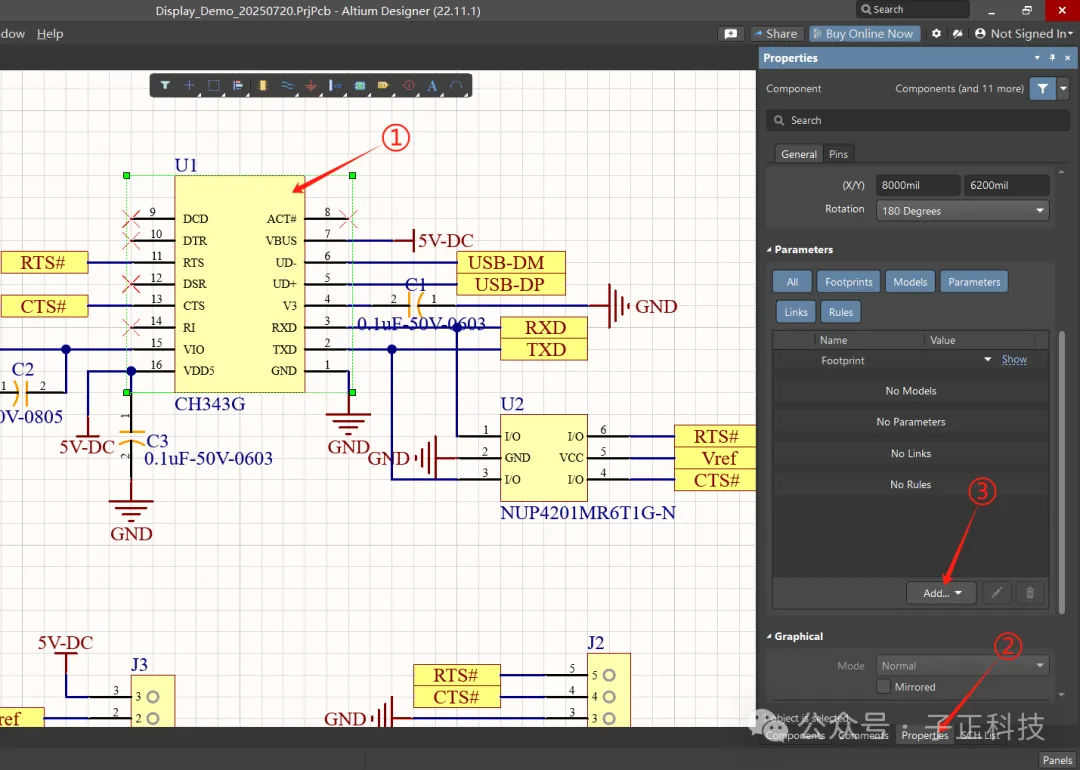
Task: Click the server connection status icon
Action: (x=957, y=34)
